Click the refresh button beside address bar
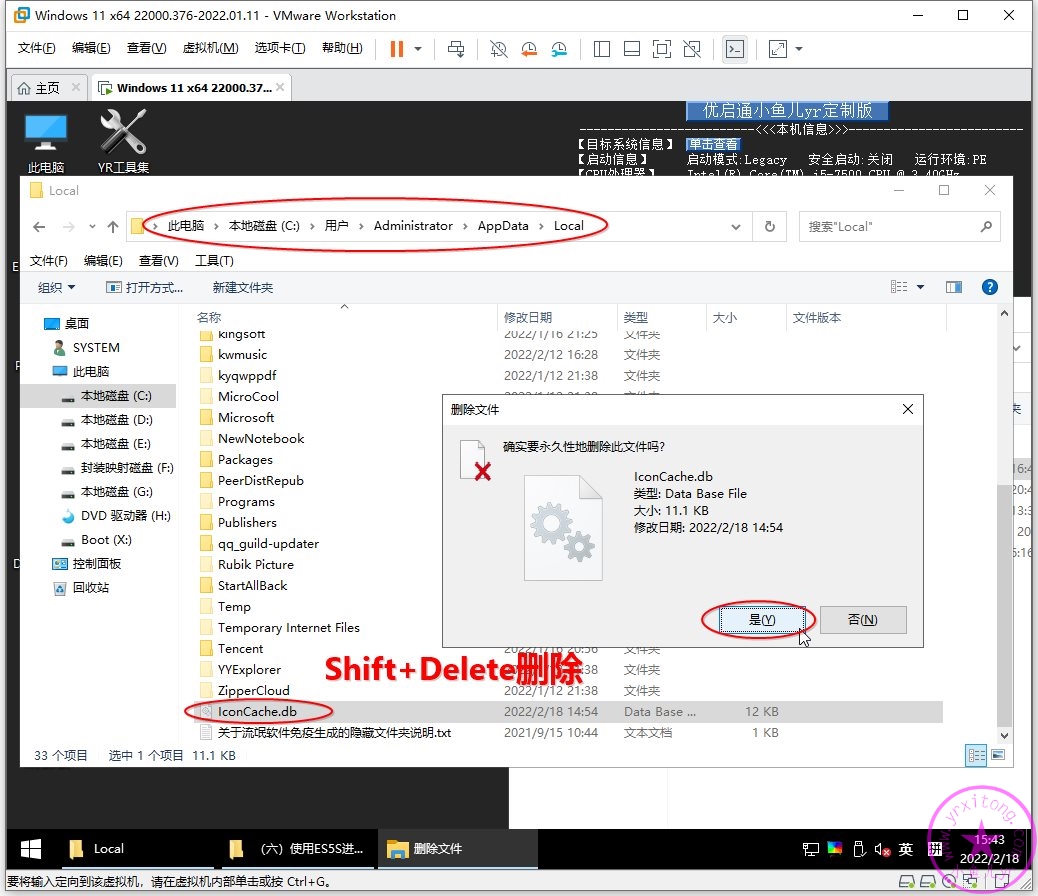Screen dimensions: 1038x896 (x=770, y=226)
